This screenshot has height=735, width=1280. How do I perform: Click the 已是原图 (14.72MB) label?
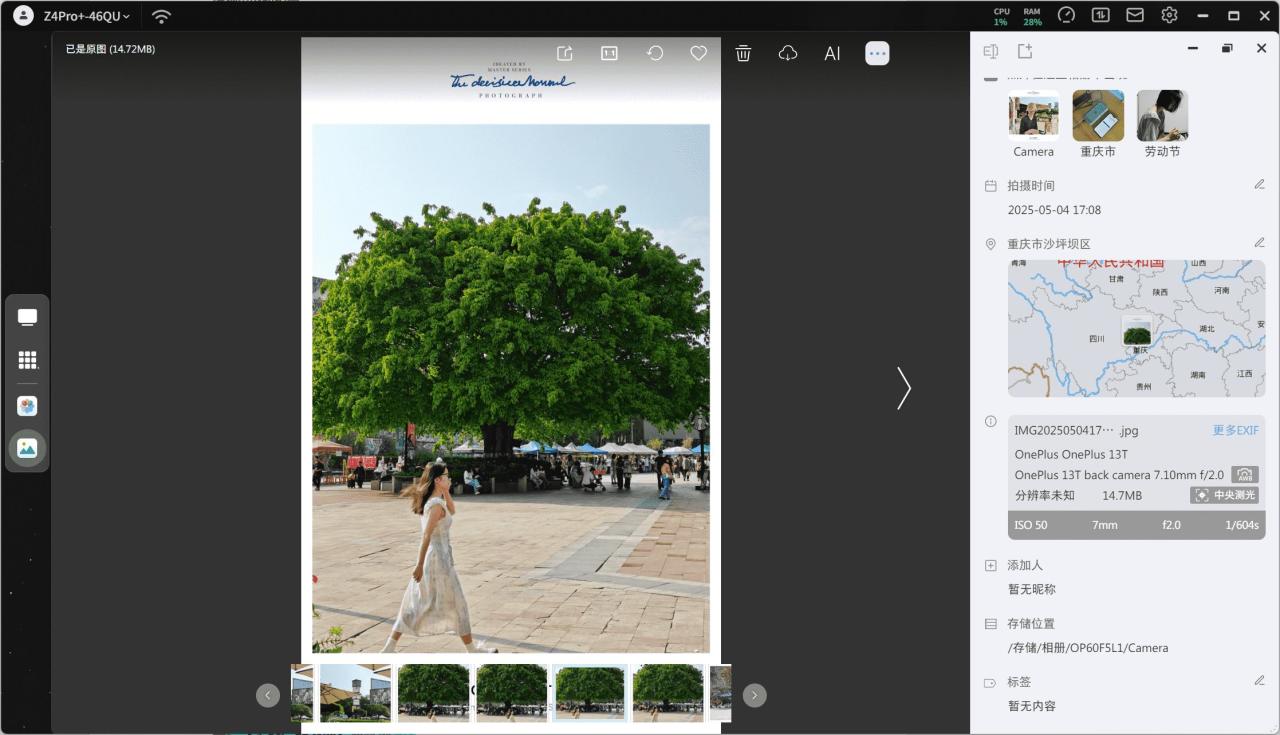click(x=110, y=49)
